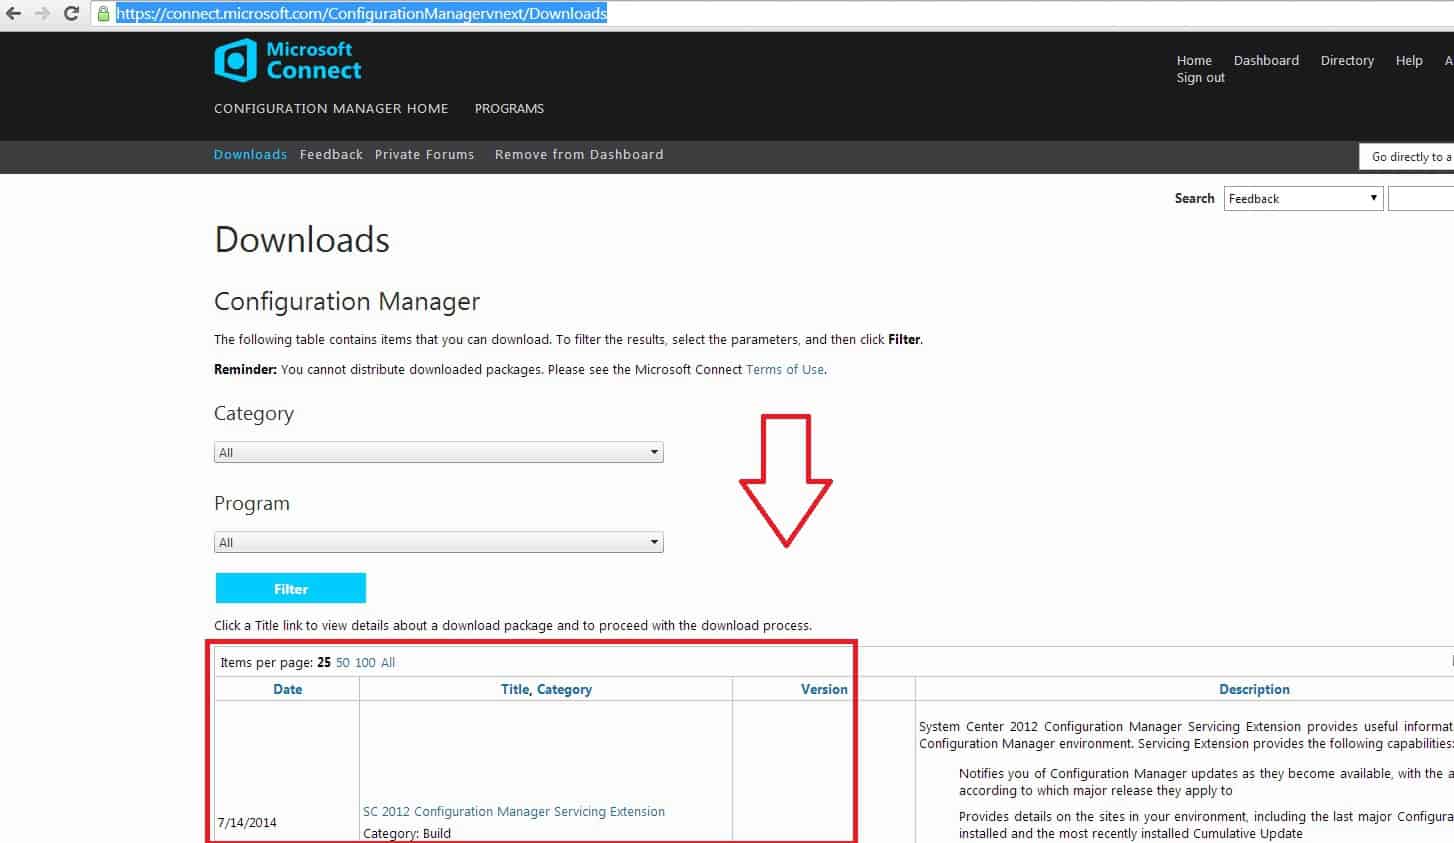Expand the Search Feedback dropdown
Viewport: 1454px width, 843px height.
pos(1303,198)
